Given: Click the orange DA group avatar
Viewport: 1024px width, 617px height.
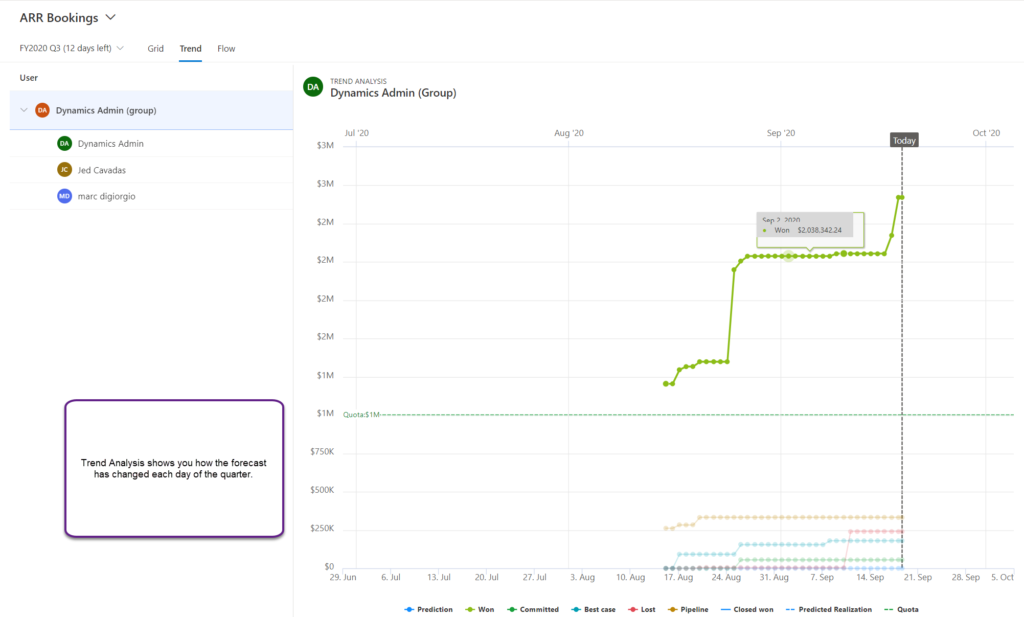Looking at the screenshot, I should coord(42,110).
